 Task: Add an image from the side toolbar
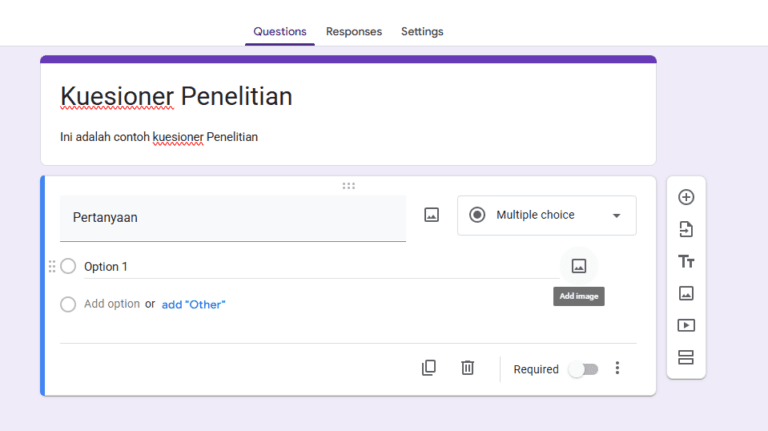(x=686, y=293)
